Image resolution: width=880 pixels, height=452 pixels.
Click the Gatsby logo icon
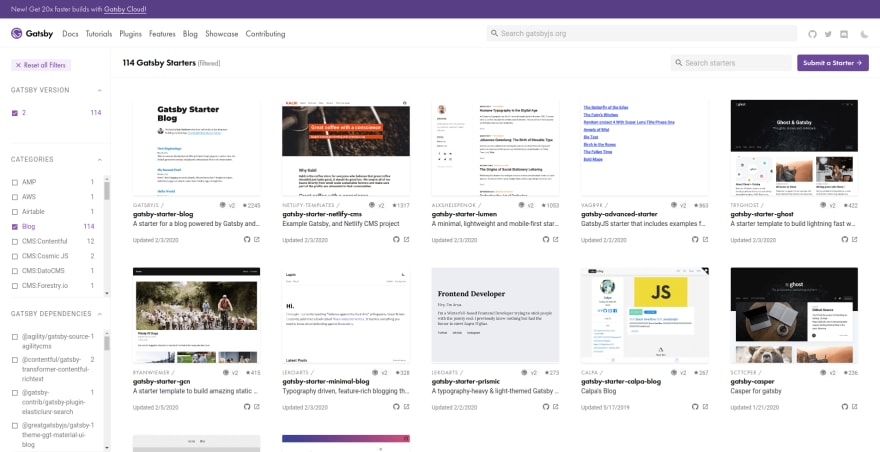pos(16,34)
